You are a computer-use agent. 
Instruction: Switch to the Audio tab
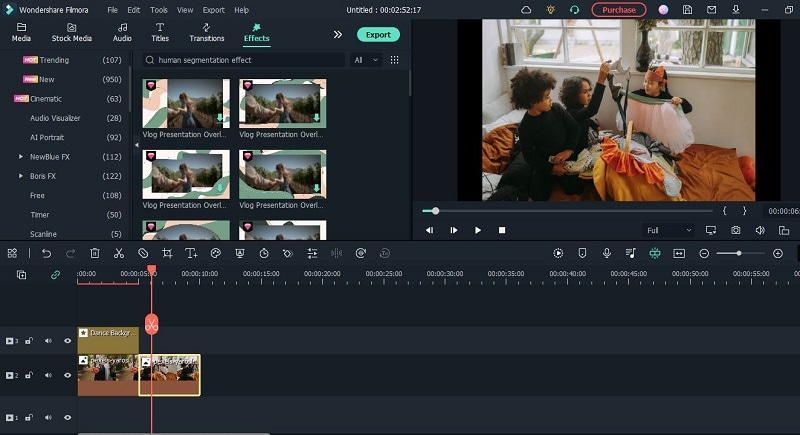(122, 33)
